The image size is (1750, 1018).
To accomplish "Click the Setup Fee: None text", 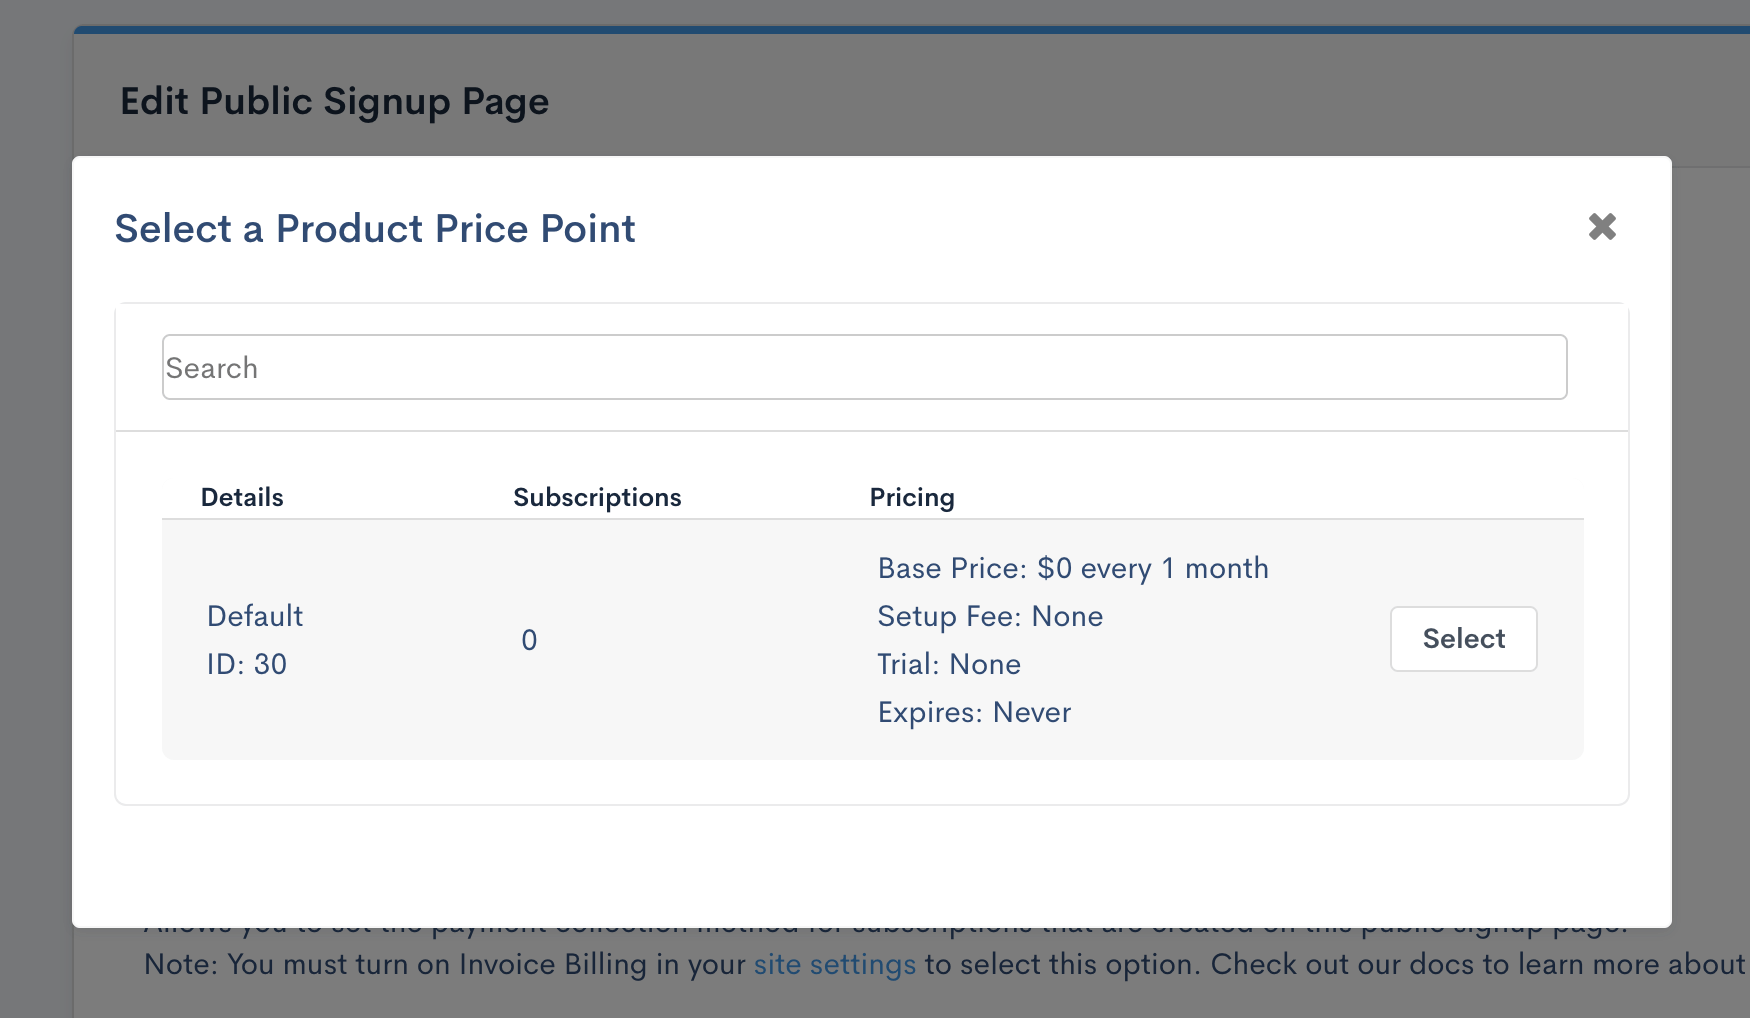I will (x=990, y=616).
